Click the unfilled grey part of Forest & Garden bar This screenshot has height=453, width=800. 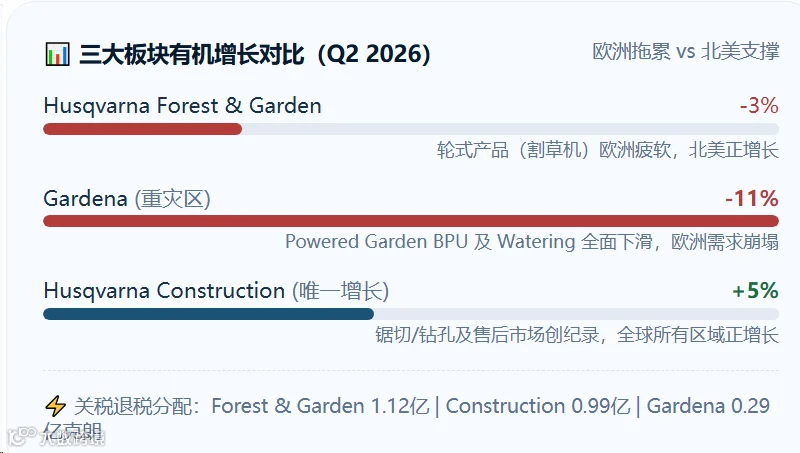510,129
